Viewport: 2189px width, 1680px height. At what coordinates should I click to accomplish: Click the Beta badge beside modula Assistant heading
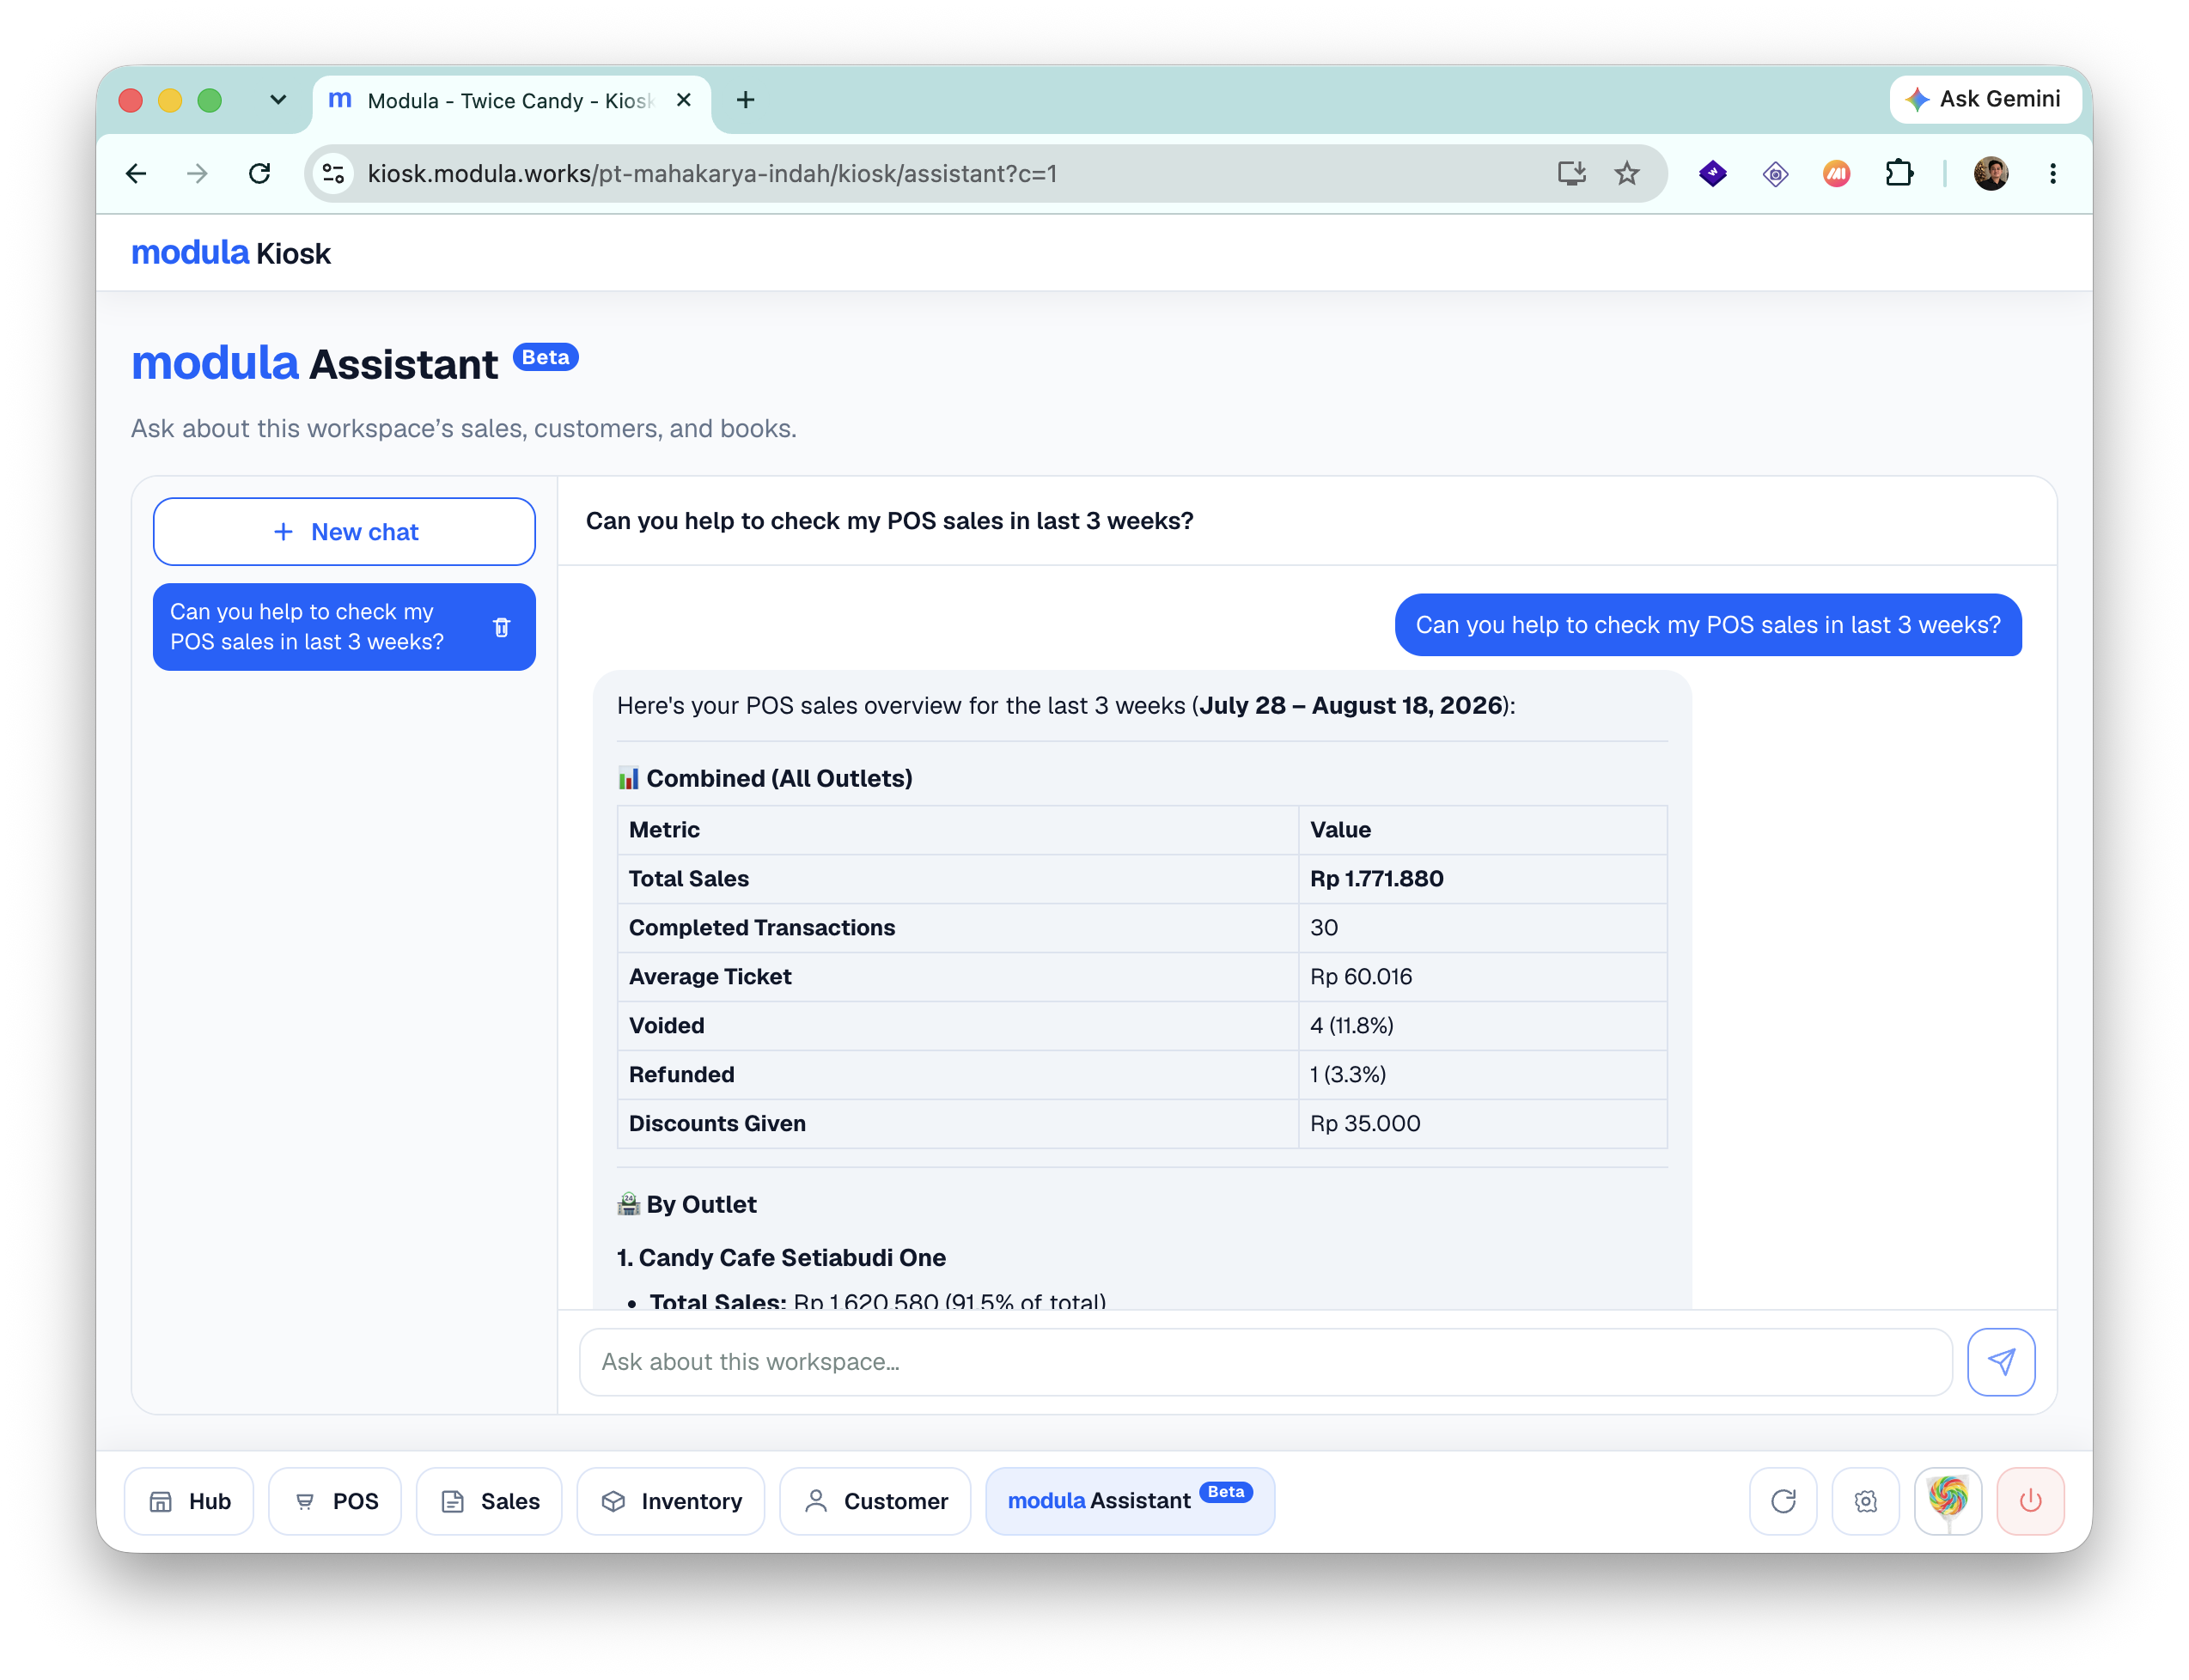[545, 357]
